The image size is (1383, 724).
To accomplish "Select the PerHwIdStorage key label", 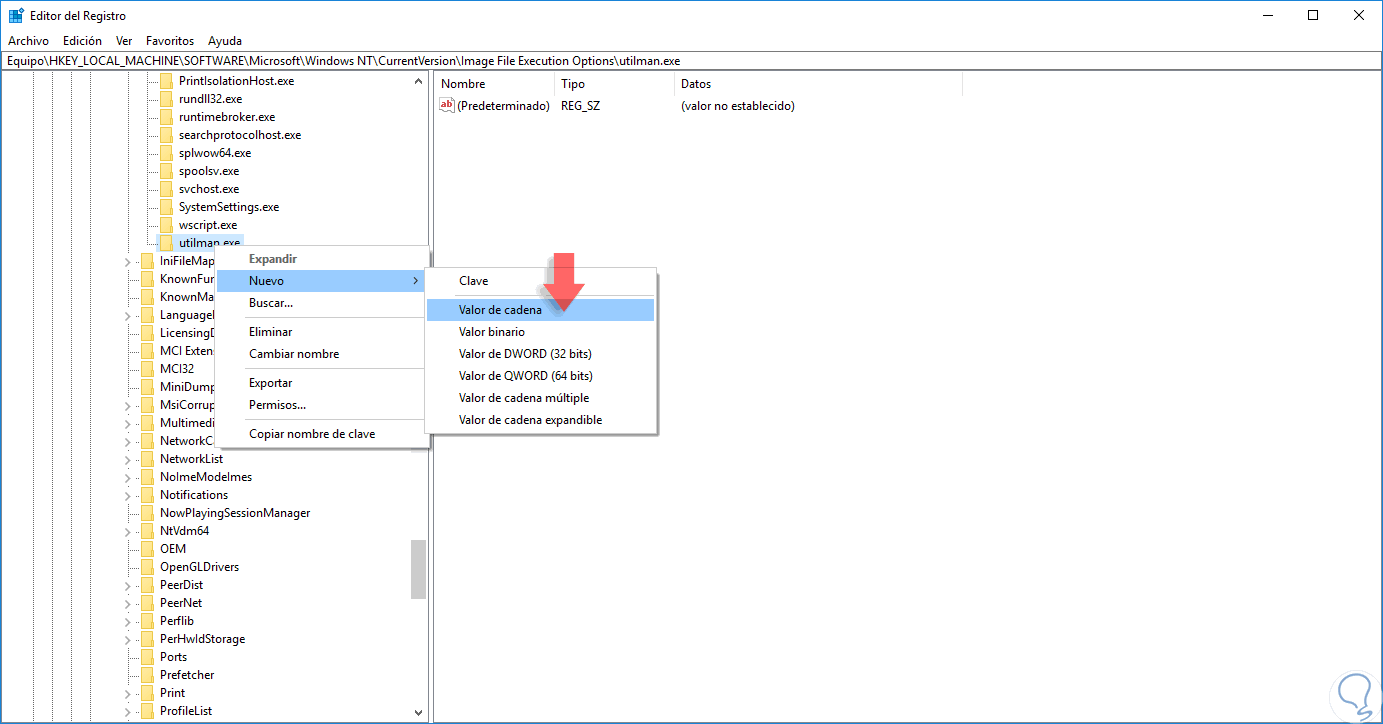I will tap(202, 639).
